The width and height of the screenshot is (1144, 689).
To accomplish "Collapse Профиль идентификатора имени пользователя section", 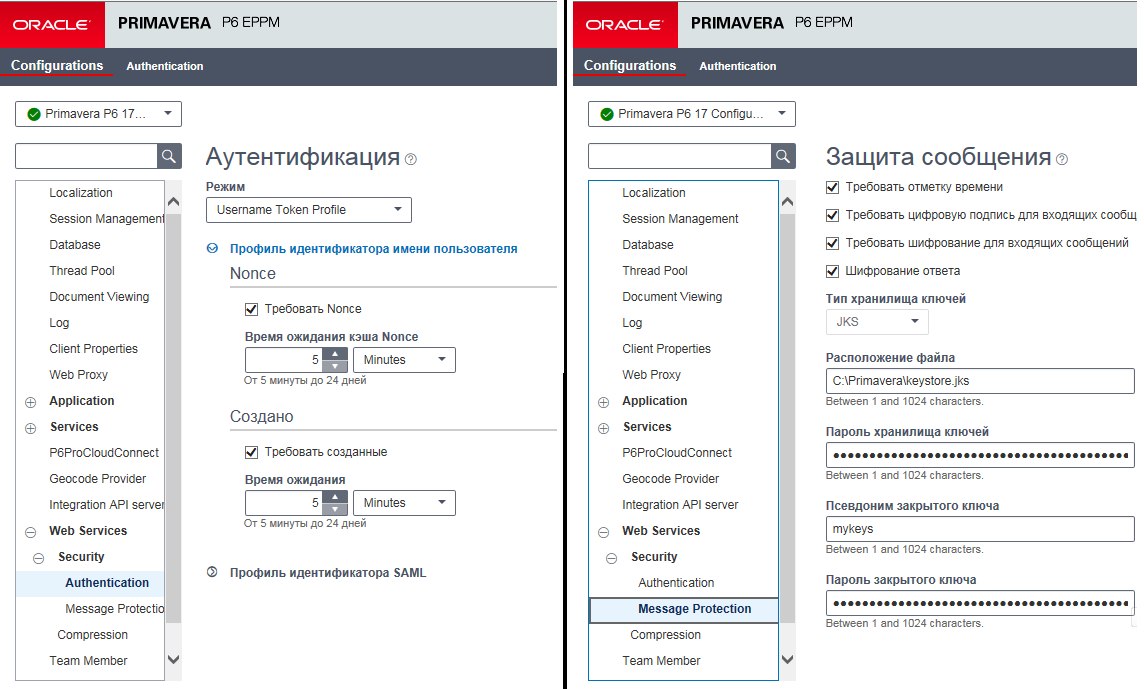I will (x=212, y=248).
